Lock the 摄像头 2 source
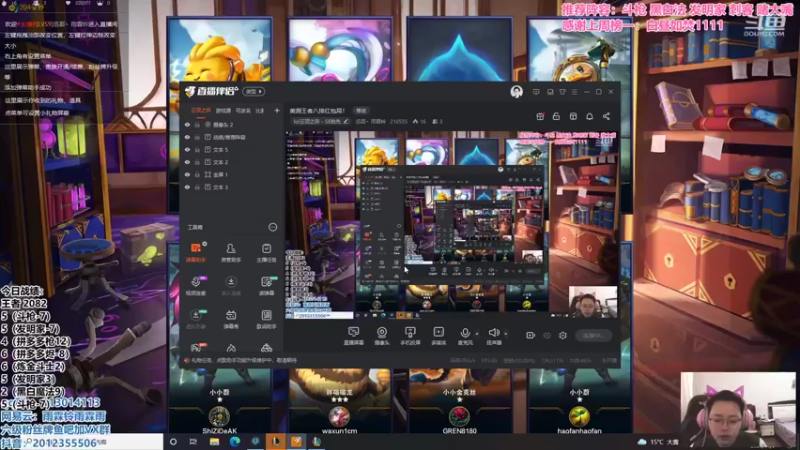 197,124
